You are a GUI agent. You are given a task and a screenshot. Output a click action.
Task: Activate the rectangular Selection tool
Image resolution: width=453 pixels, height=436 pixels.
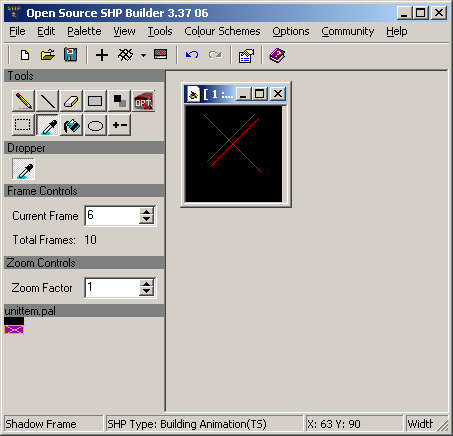click(23, 125)
